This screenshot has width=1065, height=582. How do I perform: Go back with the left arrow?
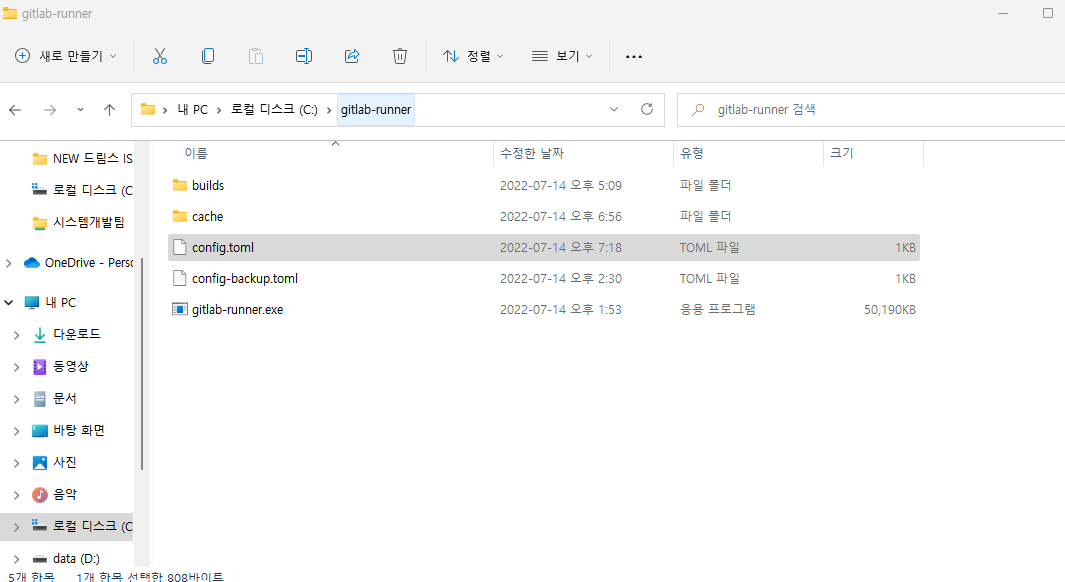tap(15, 109)
